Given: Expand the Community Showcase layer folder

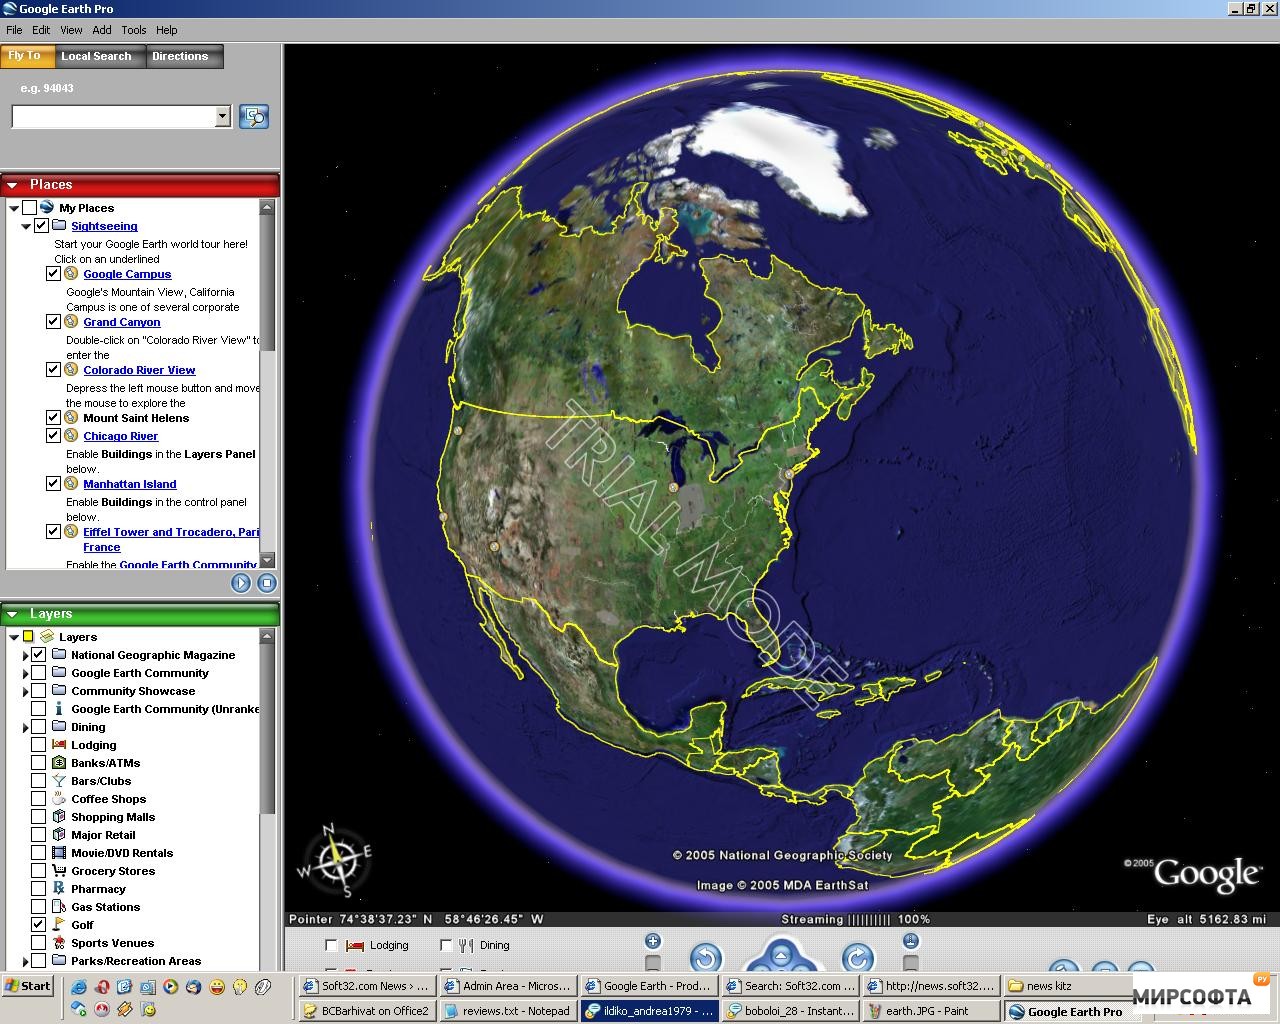Looking at the screenshot, I should [26, 691].
